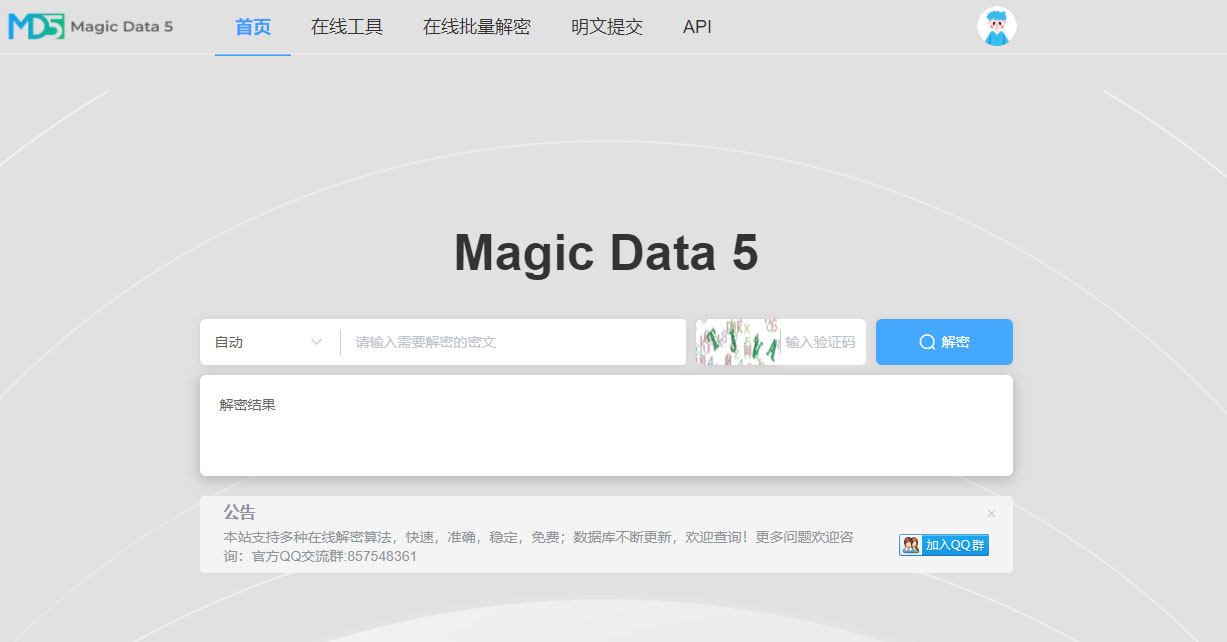
Task: Switch to 在线批量解密 page
Action: [x=477, y=27]
